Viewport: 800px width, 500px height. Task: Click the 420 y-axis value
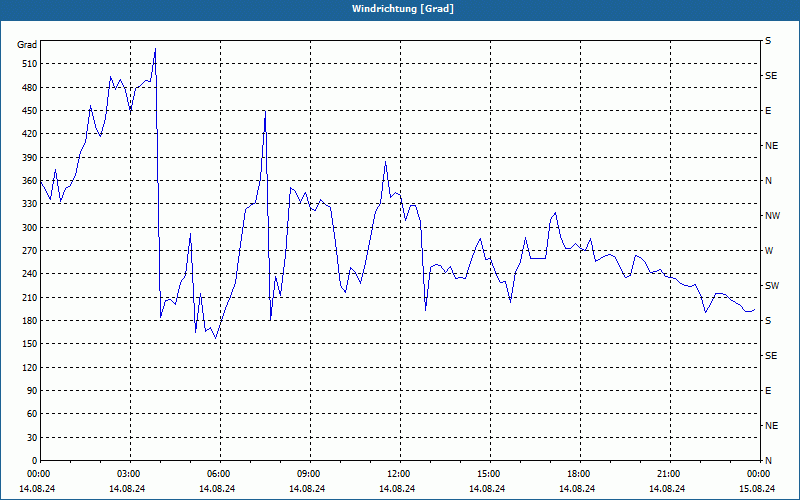[x=30, y=134]
